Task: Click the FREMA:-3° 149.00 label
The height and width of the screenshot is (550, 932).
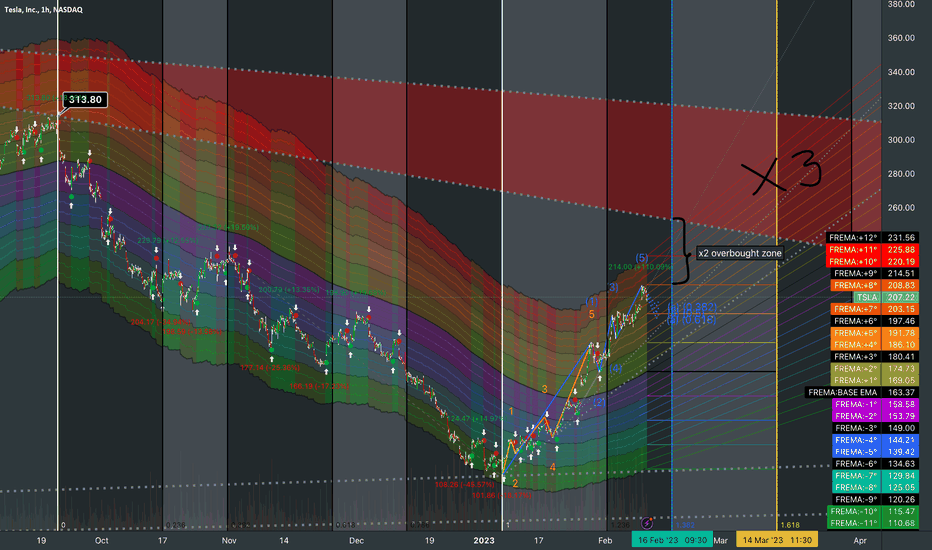Action: point(874,428)
